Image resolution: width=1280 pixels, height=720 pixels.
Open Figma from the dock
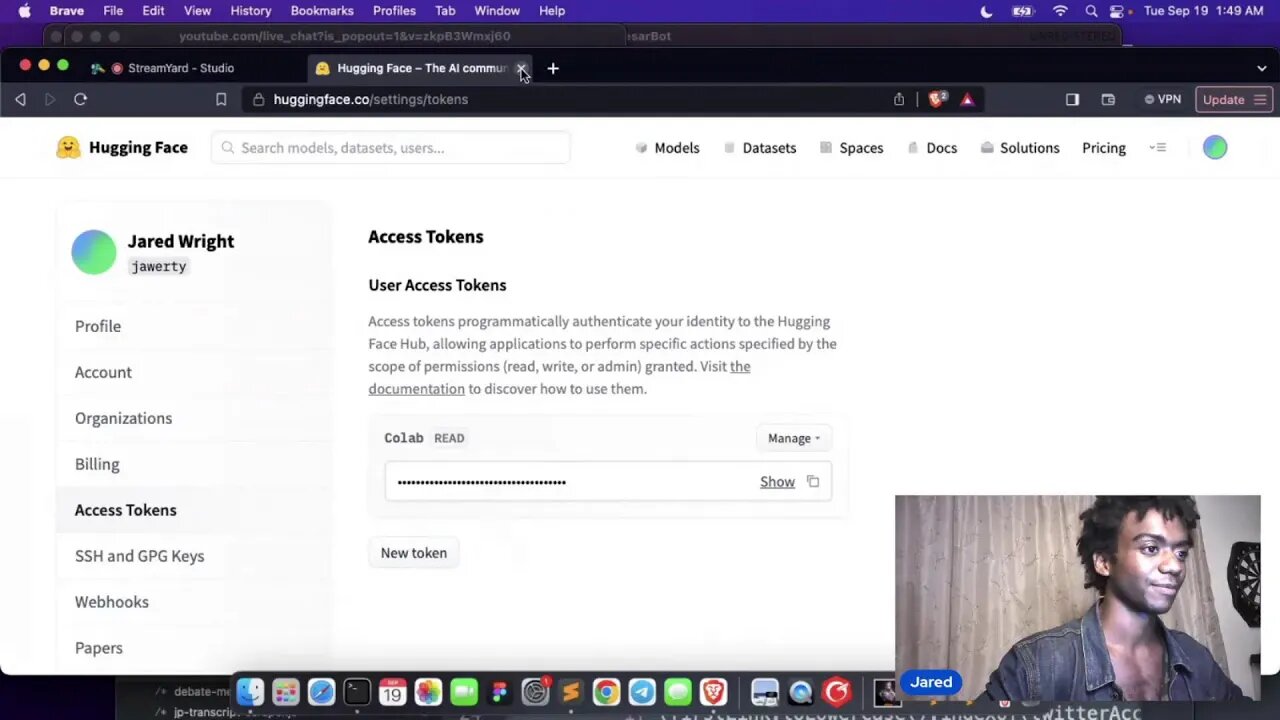pos(499,692)
